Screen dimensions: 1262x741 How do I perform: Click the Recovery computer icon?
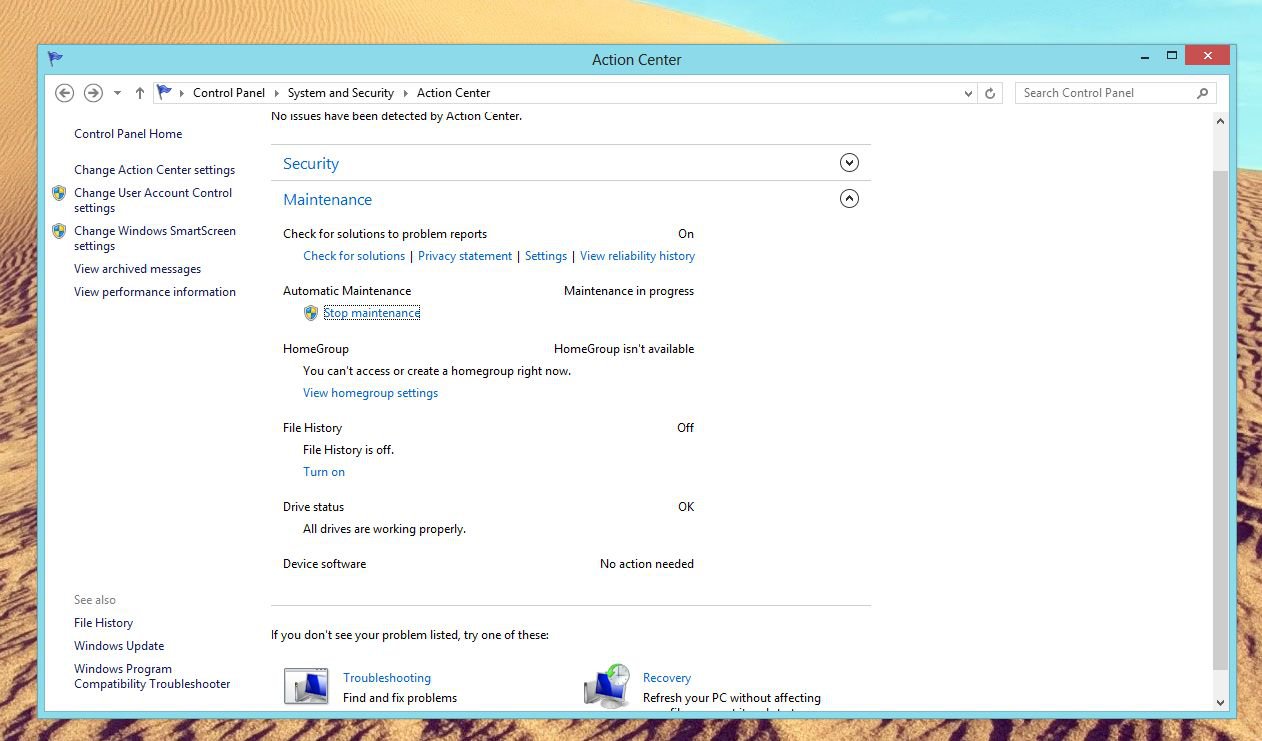point(607,686)
